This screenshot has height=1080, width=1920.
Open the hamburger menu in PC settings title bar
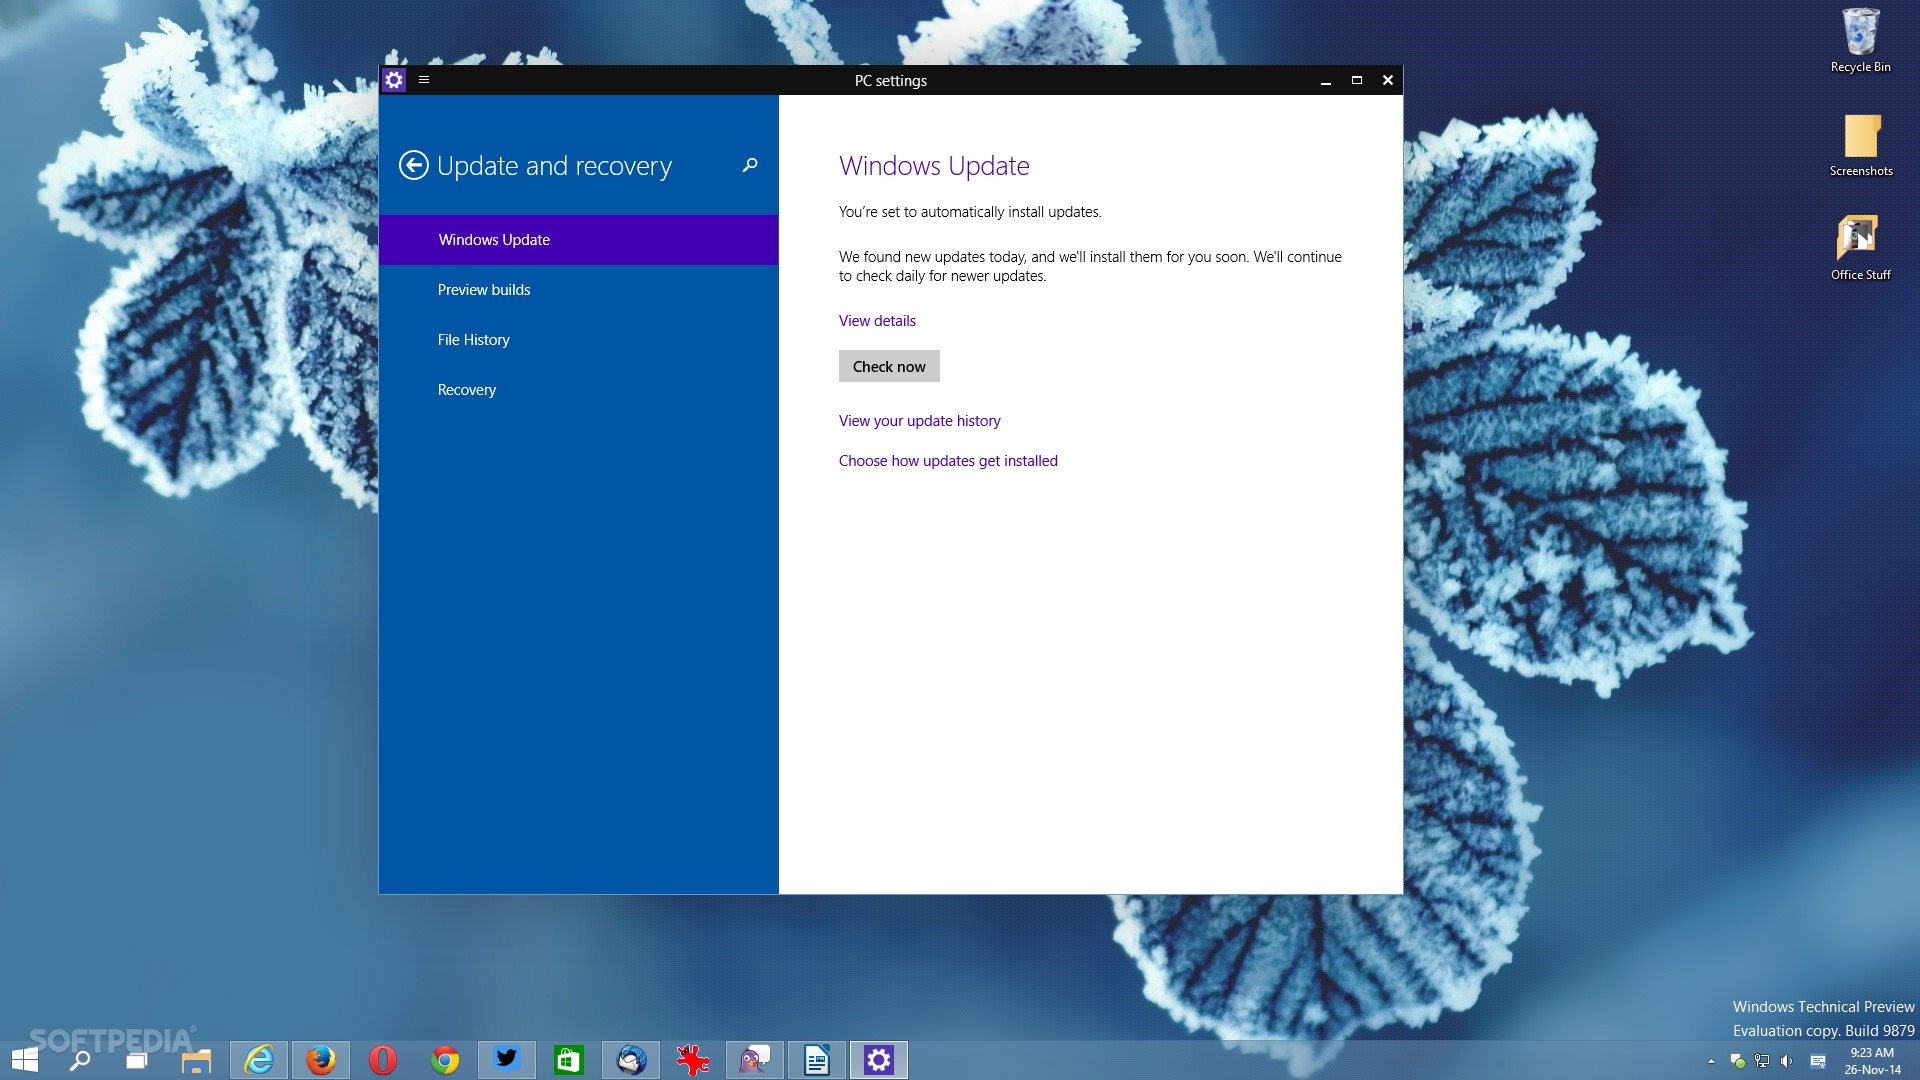coord(424,80)
